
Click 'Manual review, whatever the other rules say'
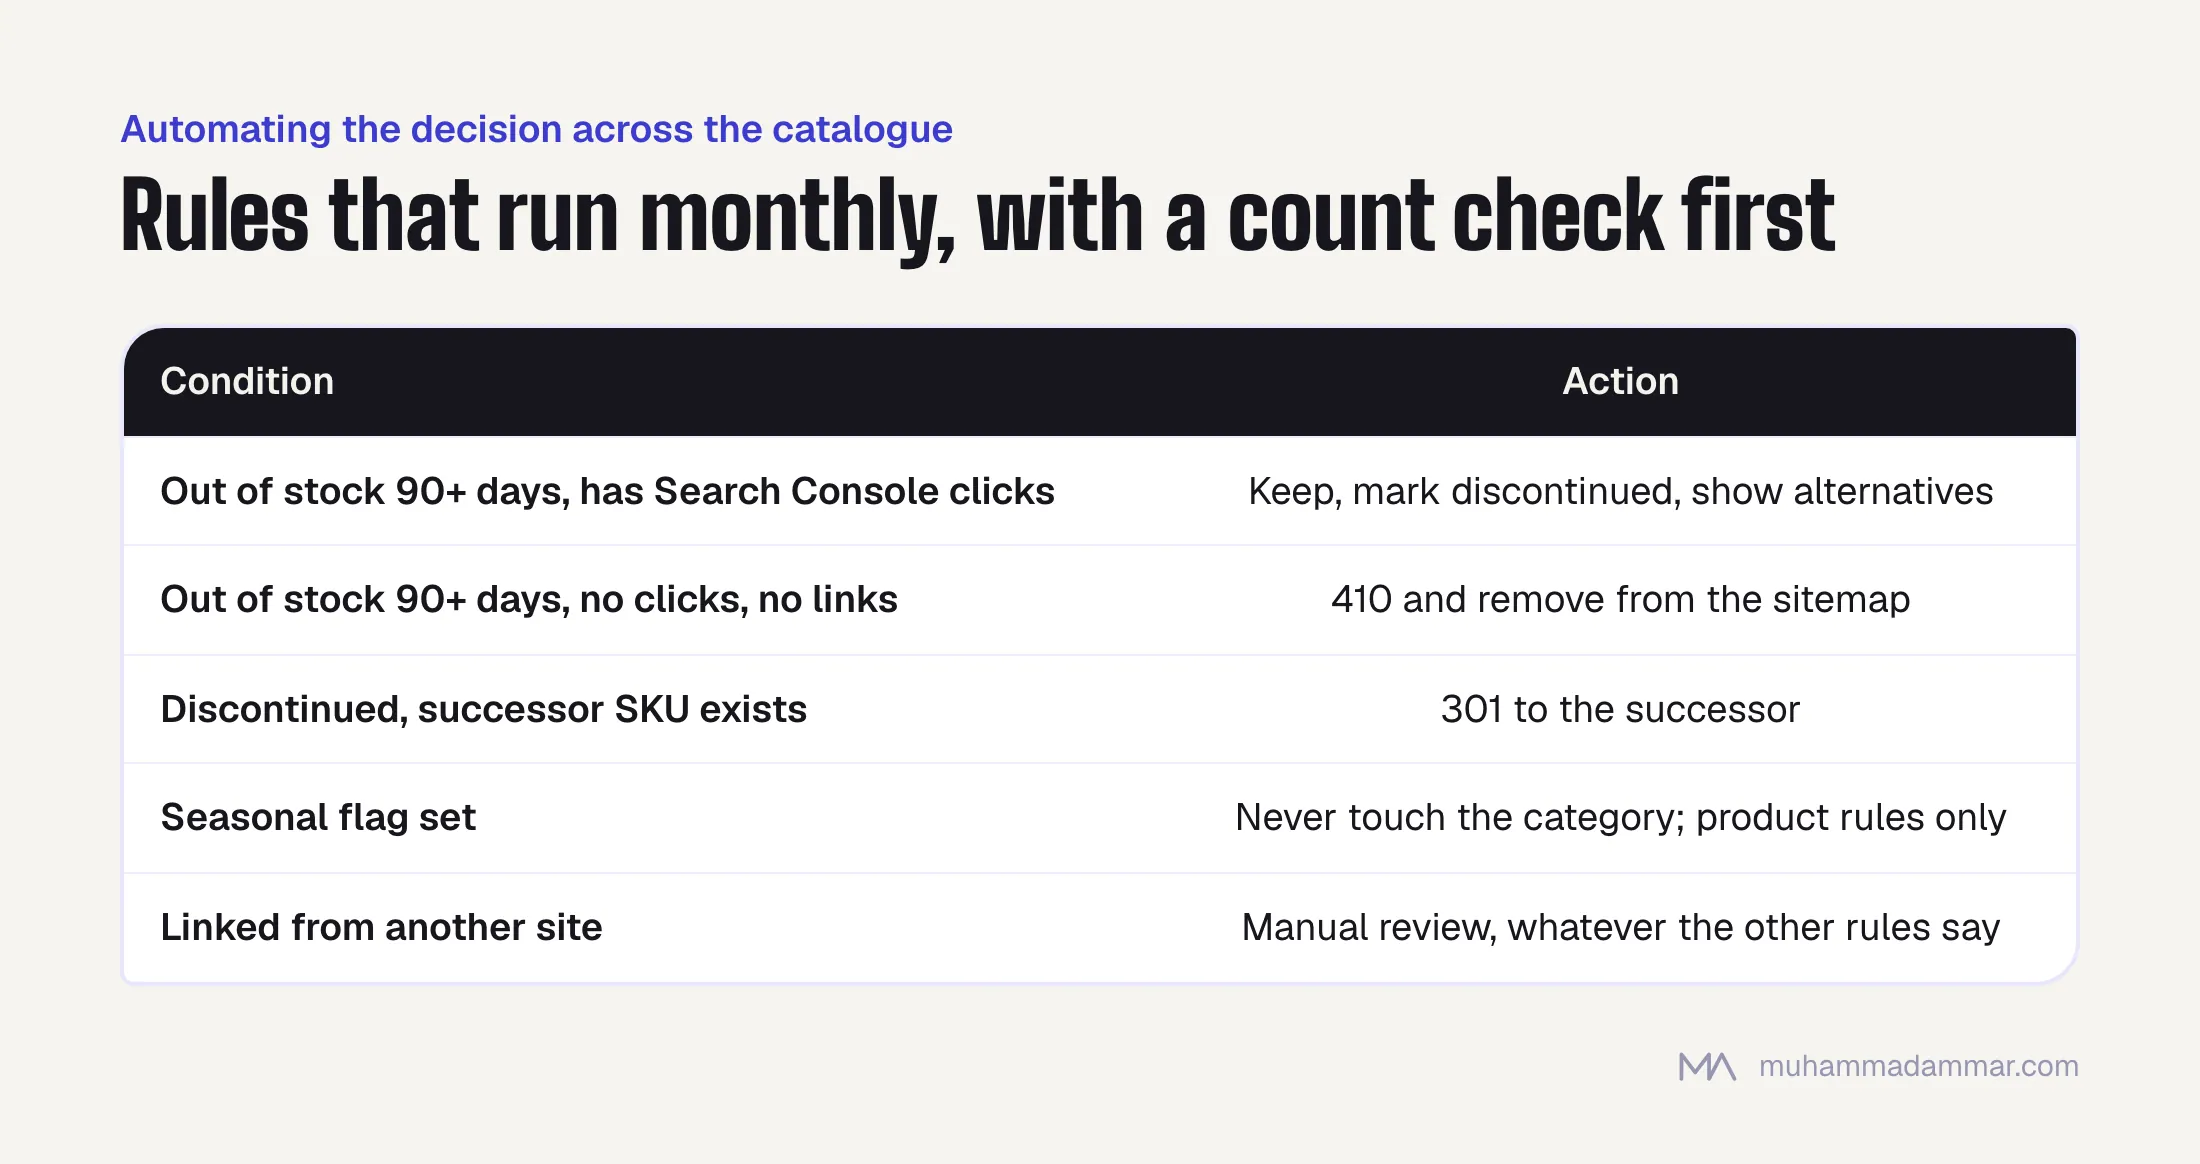pyautogui.click(x=1620, y=927)
